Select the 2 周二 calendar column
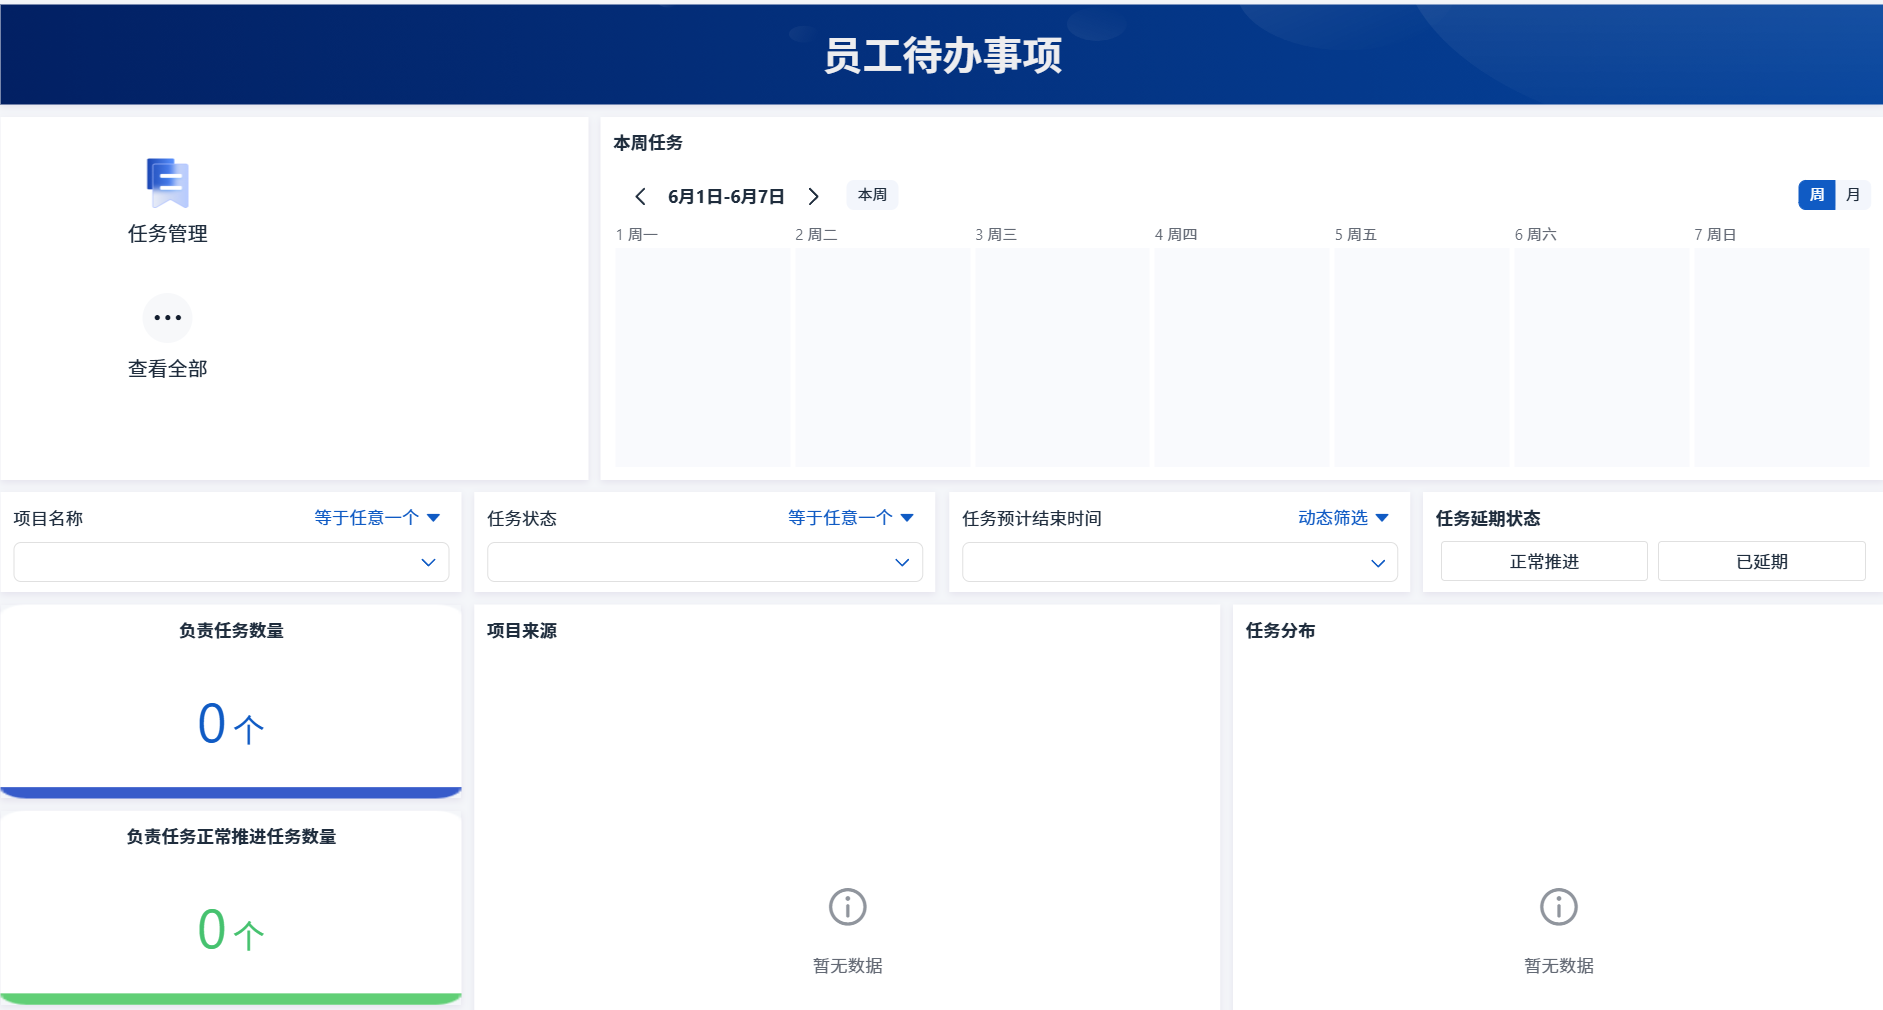The width and height of the screenshot is (1883, 1010). coord(882,357)
